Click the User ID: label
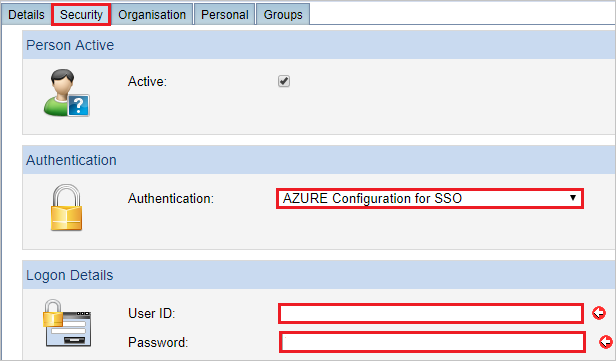The height and width of the screenshot is (361, 616). tap(152, 313)
